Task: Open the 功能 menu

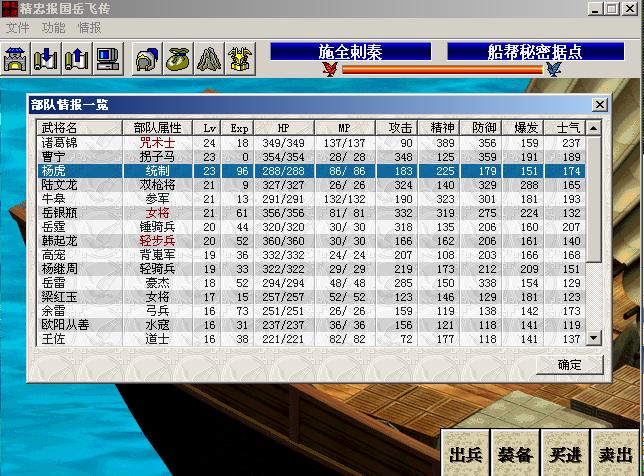Action: pyautogui.click(x=53, y=27)
